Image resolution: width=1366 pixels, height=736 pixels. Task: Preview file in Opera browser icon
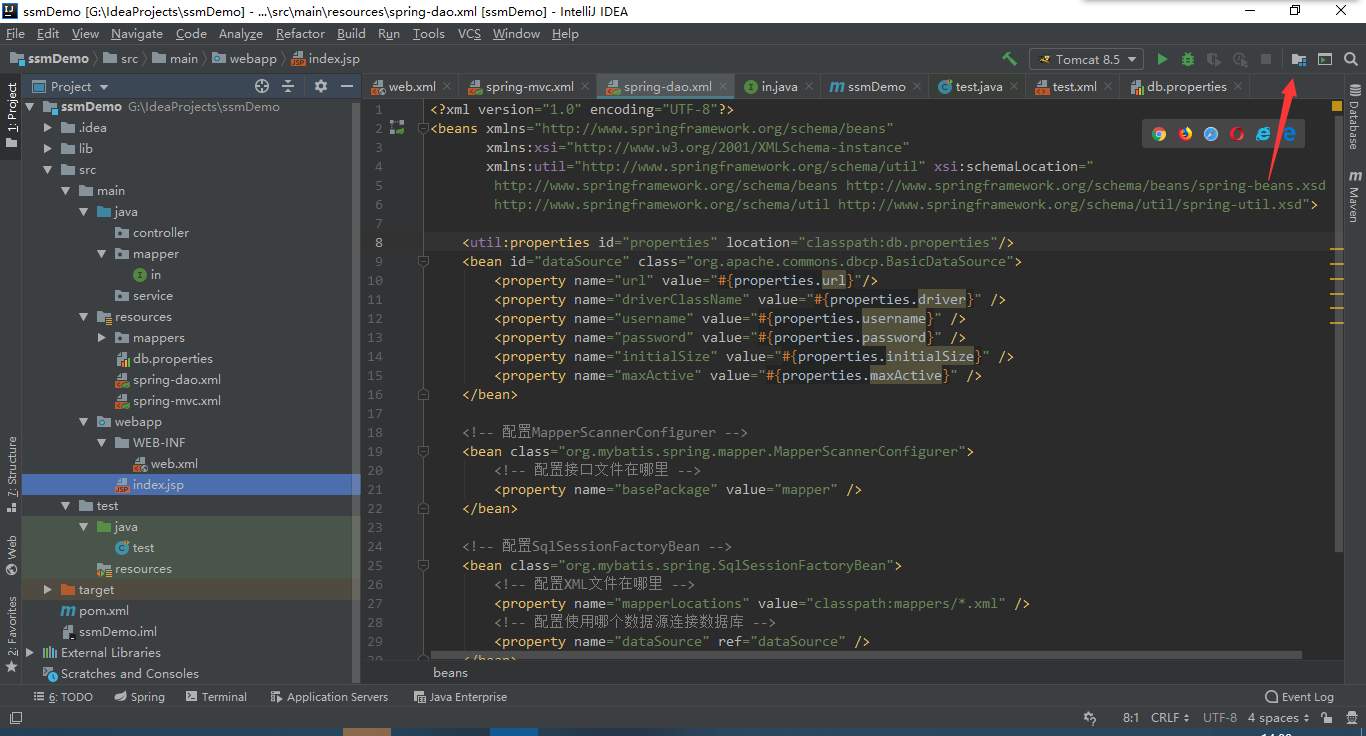click(x=1237, y=133)
